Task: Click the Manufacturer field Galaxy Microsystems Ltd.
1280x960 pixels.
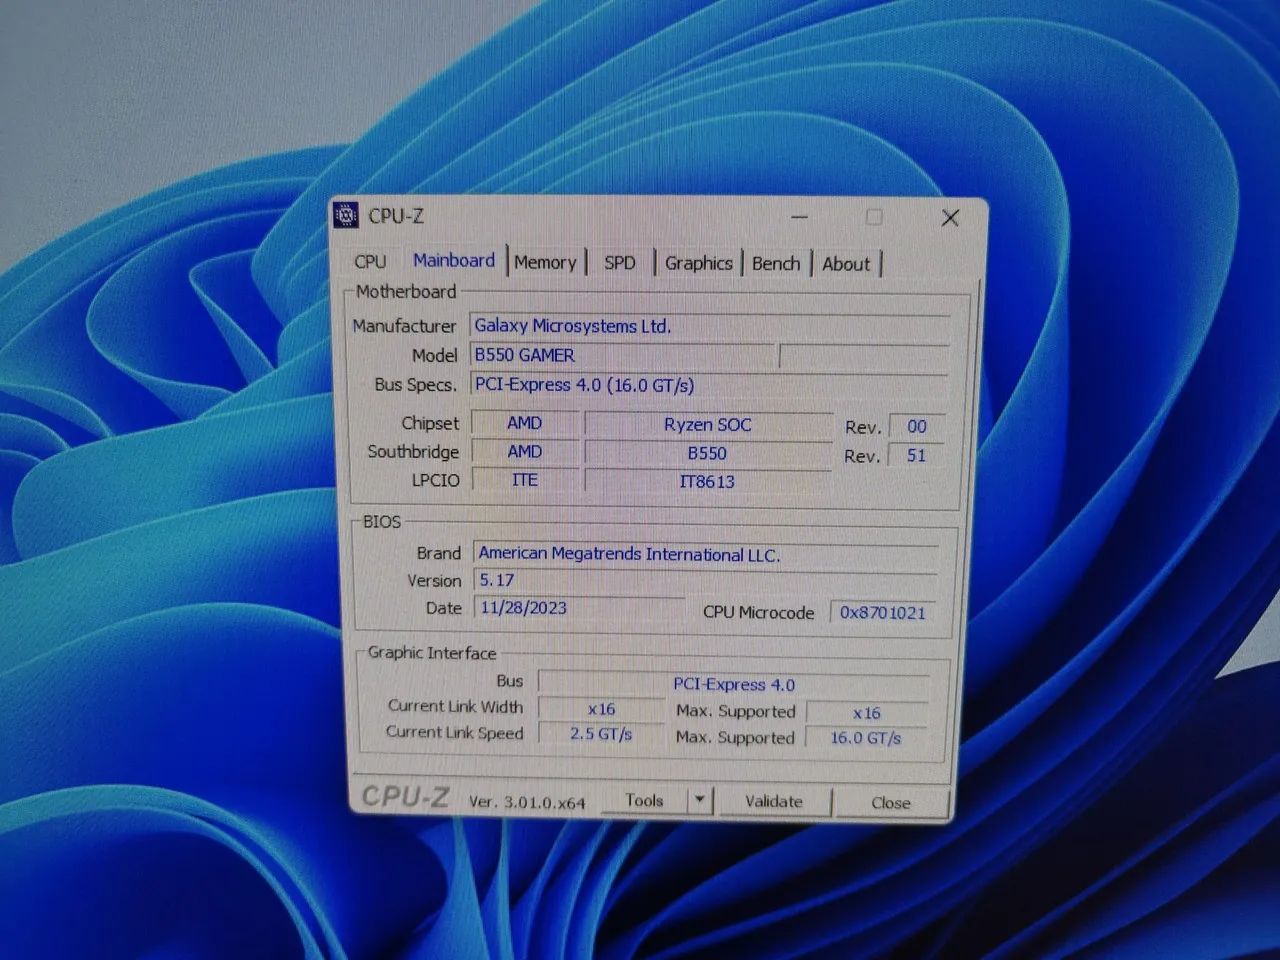Action: [709, 326]
